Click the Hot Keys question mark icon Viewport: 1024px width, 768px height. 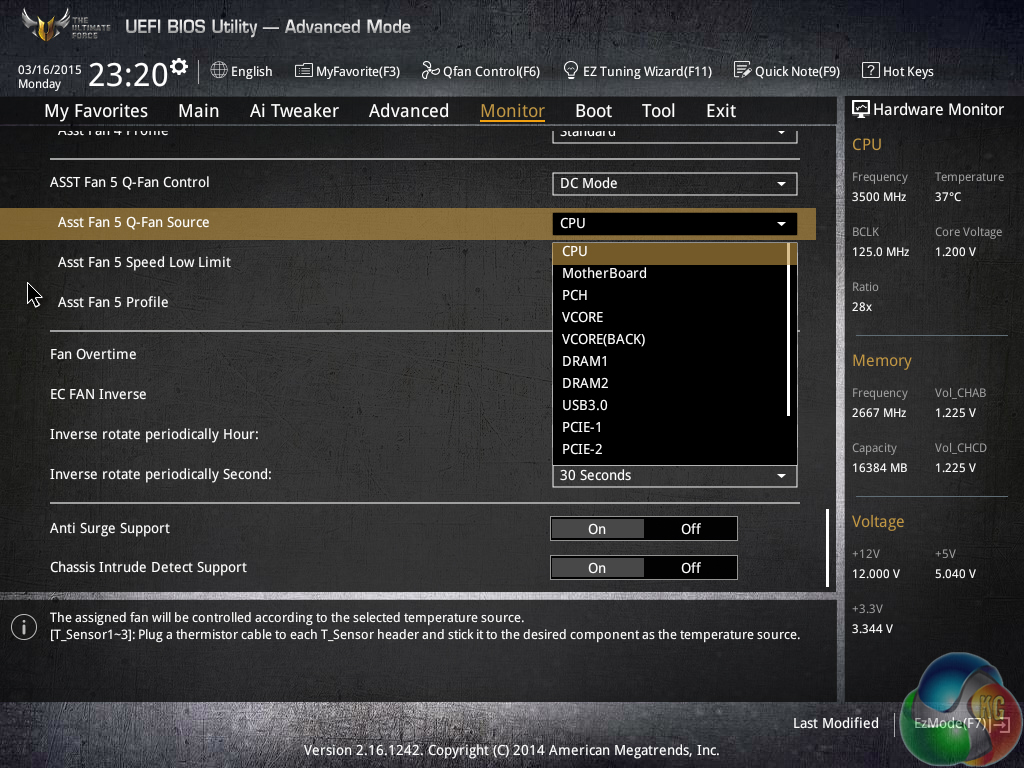(871, 70)
